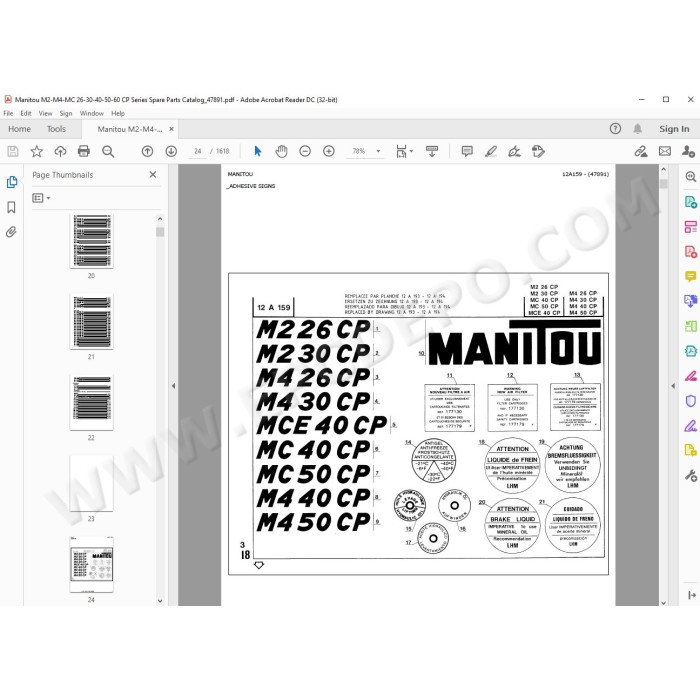Click the Sign In button
Screen dimensions: 700x700
coord(674,129)
